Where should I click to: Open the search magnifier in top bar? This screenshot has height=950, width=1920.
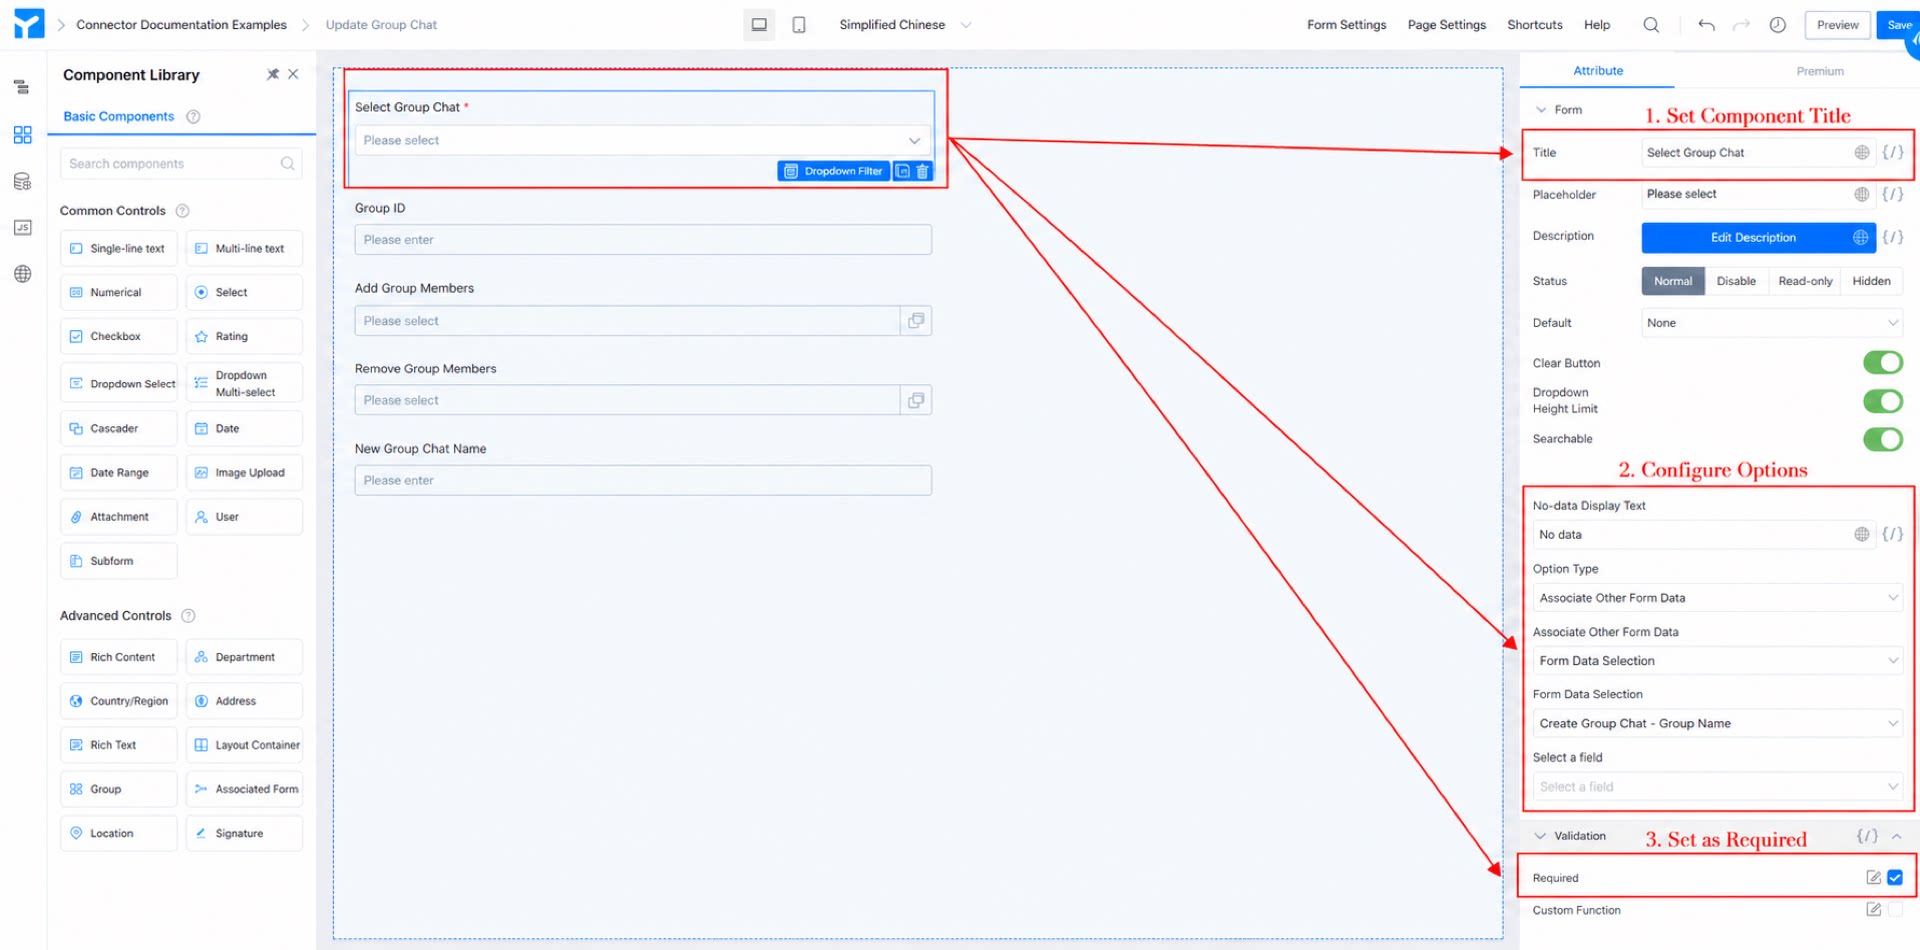[1651, 25]
